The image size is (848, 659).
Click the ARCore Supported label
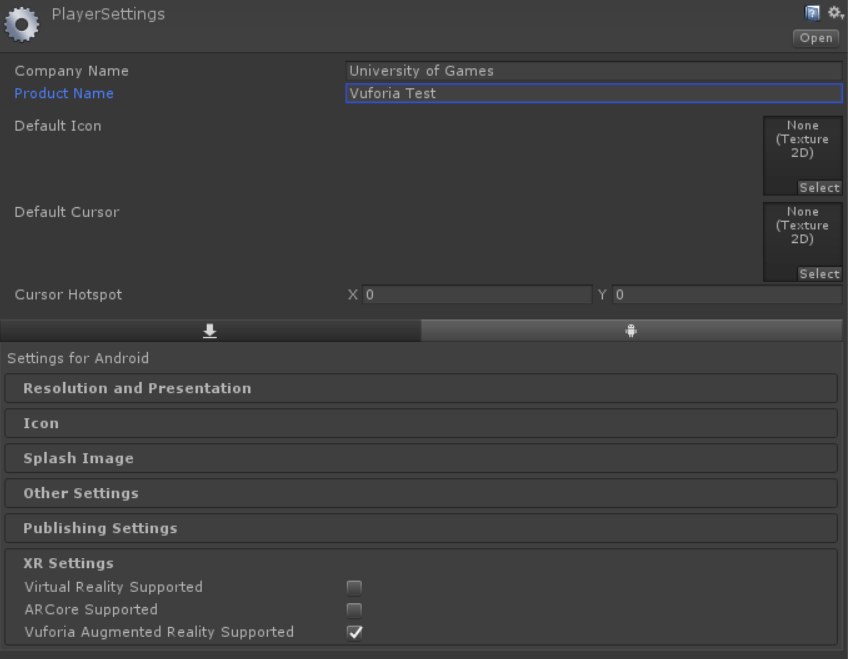point(91,610)
